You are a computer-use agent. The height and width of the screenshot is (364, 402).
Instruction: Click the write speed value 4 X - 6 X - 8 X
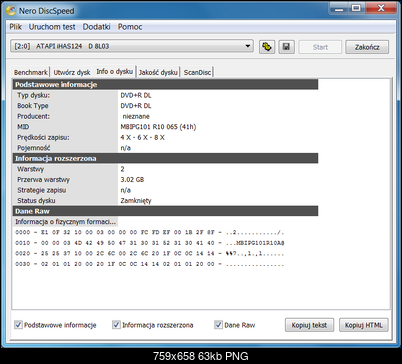pos(142,137)
